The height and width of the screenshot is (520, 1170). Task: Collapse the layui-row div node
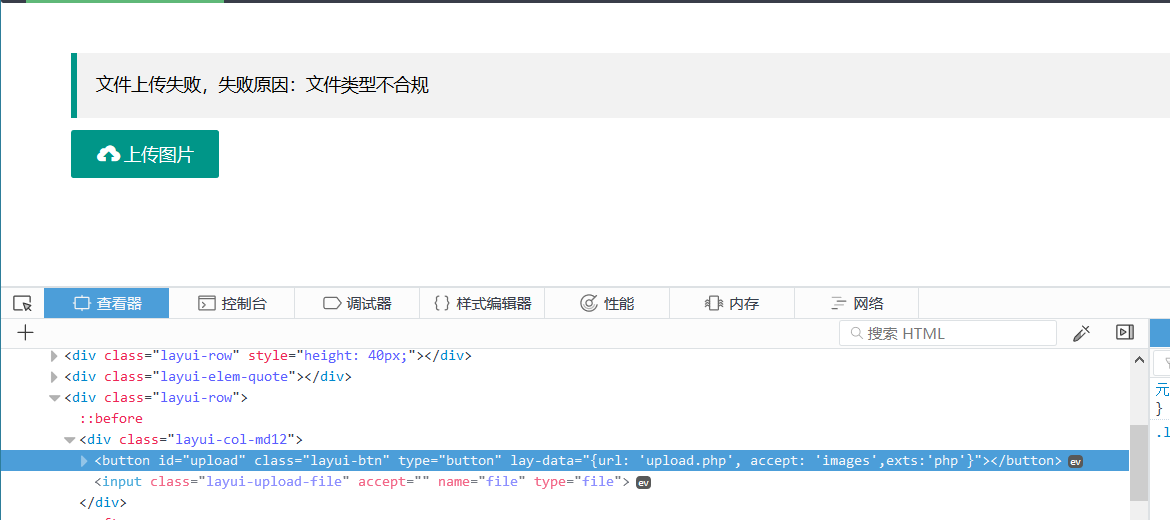(54, 398)
